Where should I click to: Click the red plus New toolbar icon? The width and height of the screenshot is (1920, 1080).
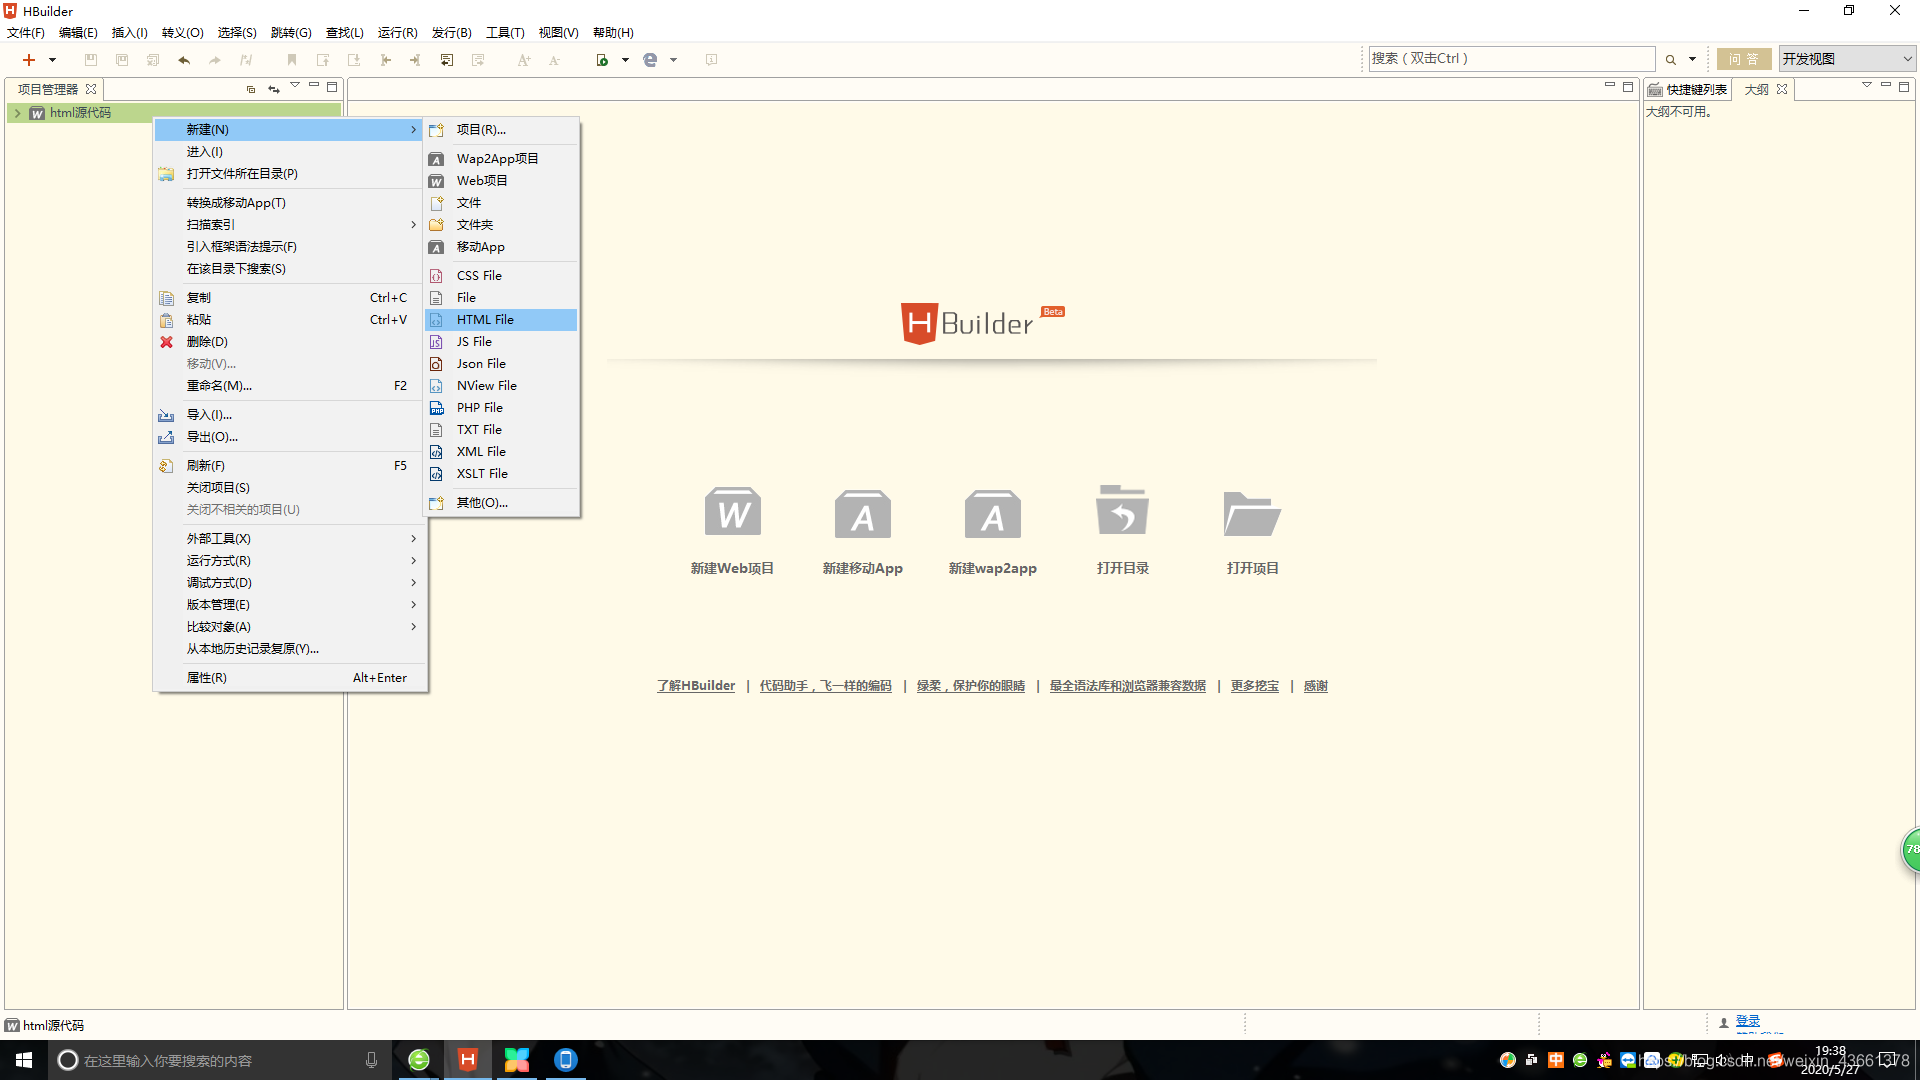[x=29, y=60]
